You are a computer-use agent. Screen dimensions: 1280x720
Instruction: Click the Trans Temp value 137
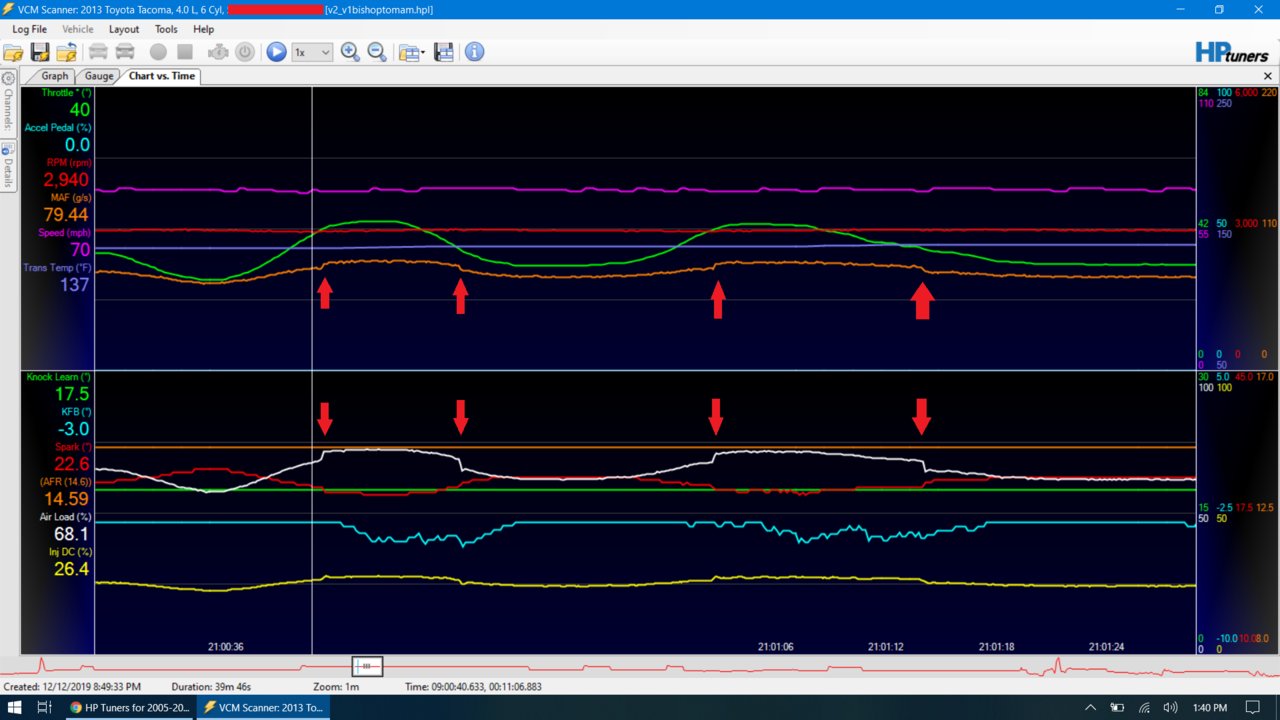[74, 285]
